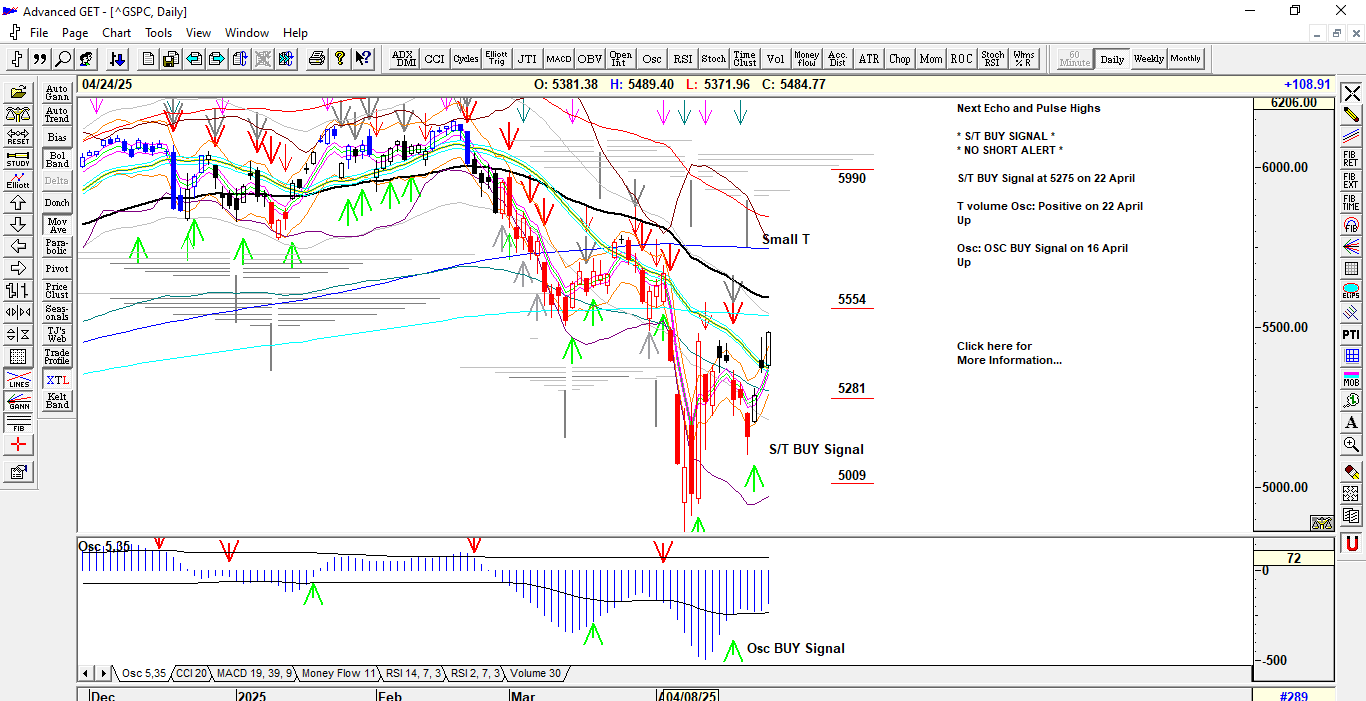Image resolution: width=1366 pixels, height=701 pixels.
Task: Toggle the Mov Ave overlay button
Action: [57, 225]
